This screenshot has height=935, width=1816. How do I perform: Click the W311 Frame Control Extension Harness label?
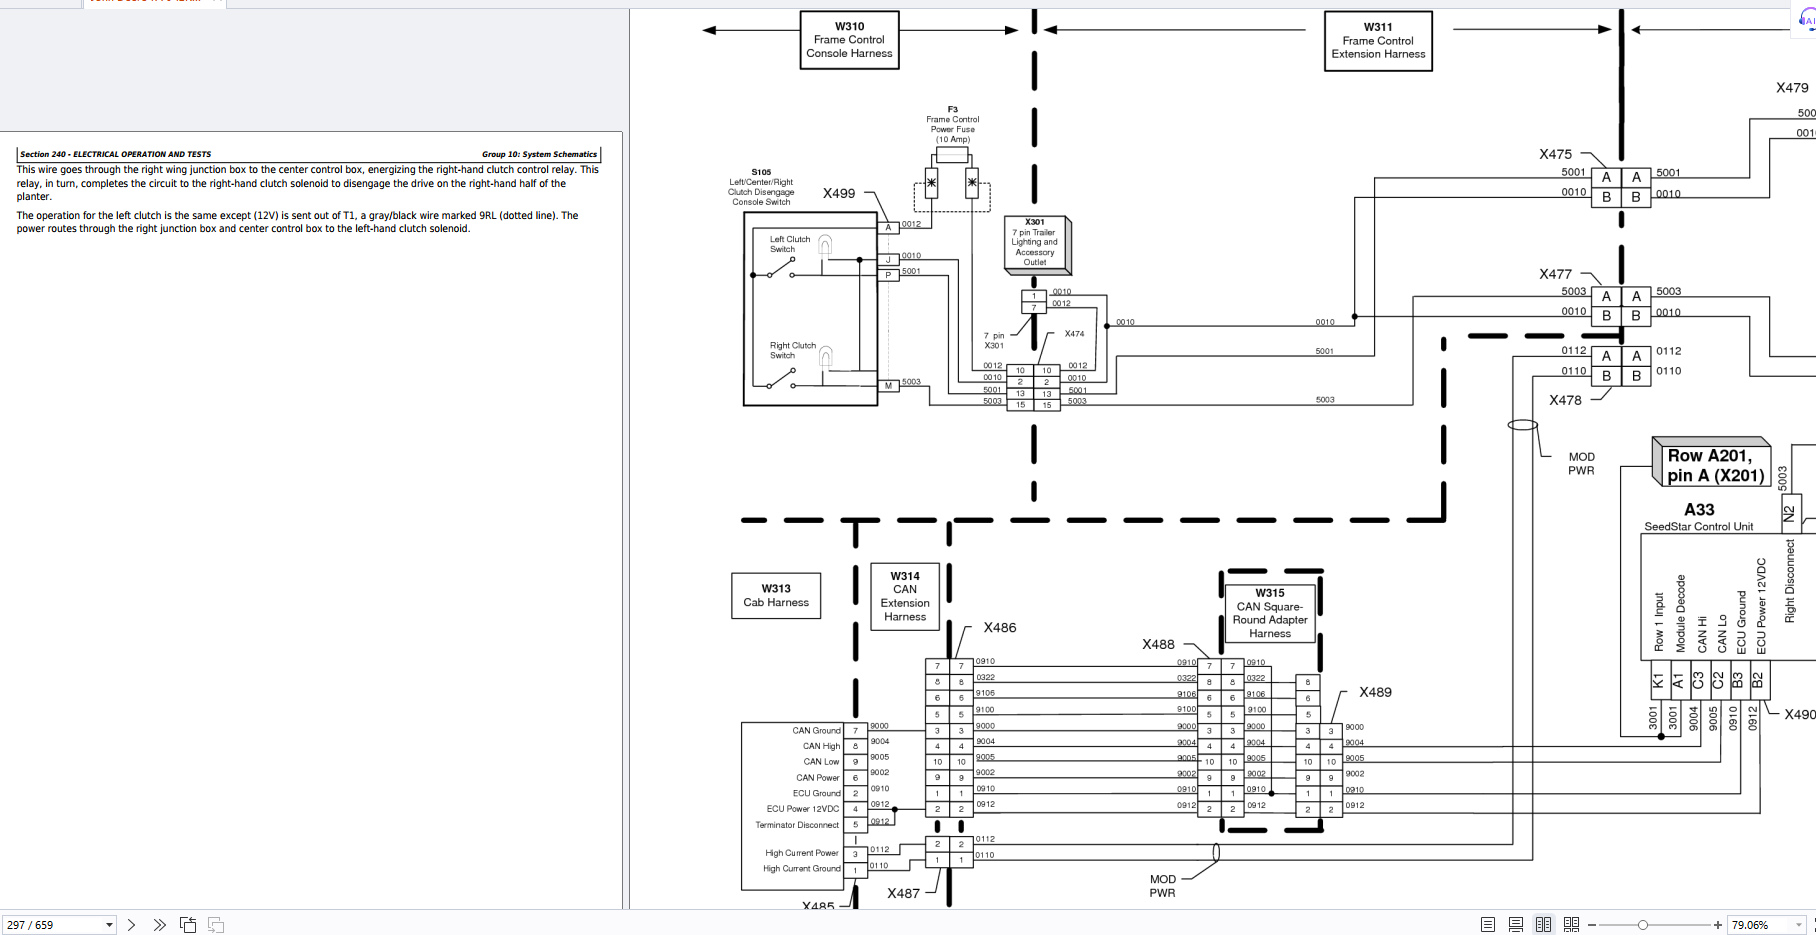(1378, 41)
